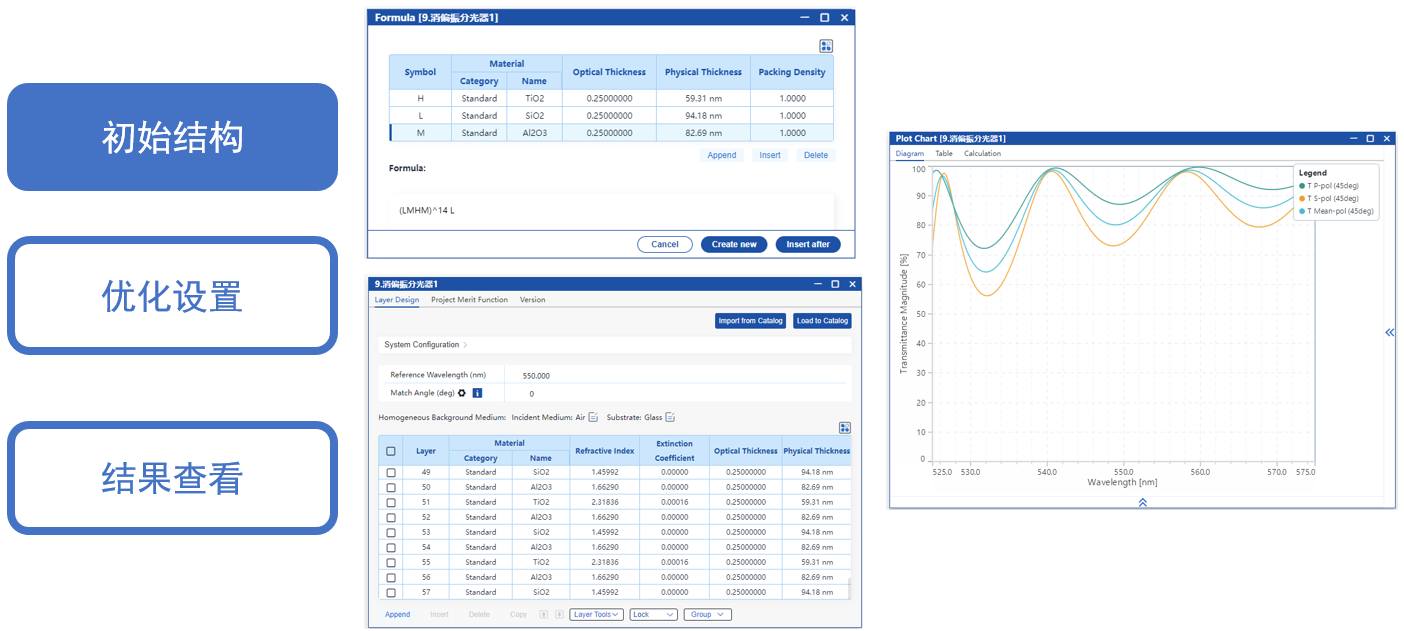Click column settings icon above layer table

pos(844,428)
